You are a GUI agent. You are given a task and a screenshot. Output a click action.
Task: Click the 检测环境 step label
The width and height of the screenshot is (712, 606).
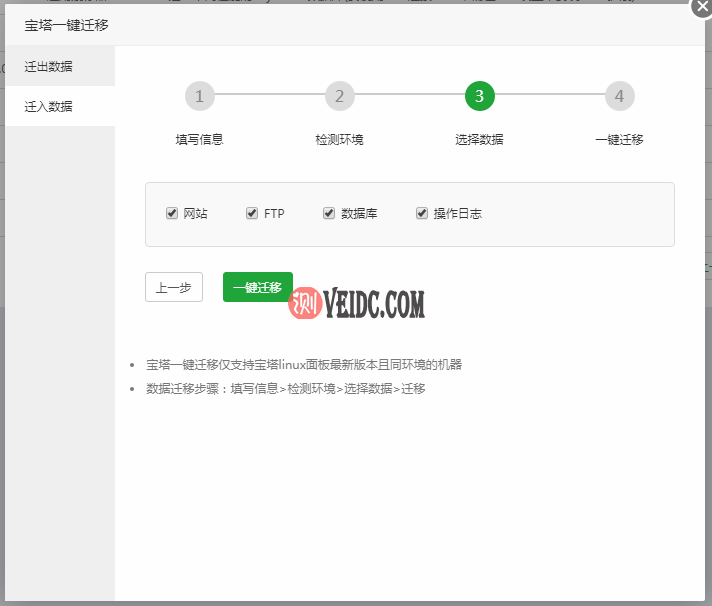[x=339, y=139]
